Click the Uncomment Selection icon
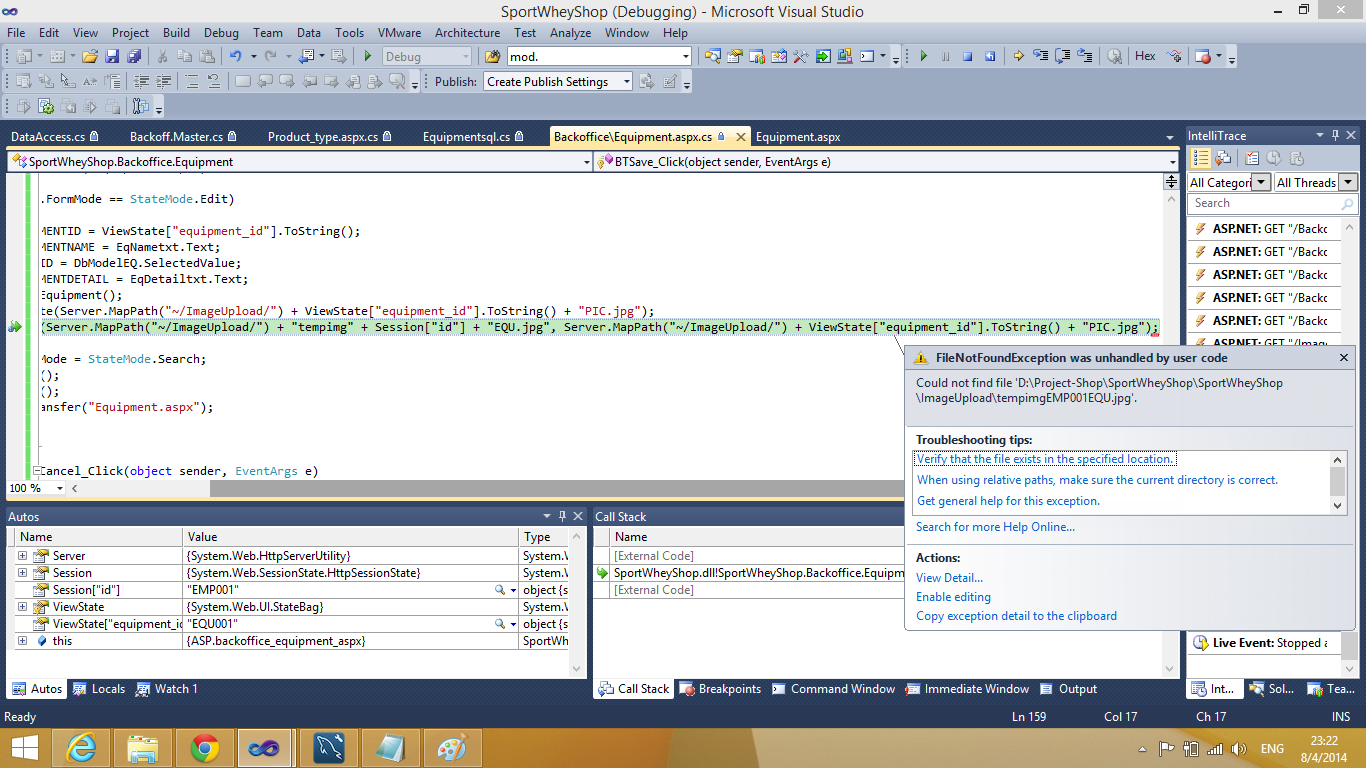Image resolution: width=1366 pixels, height=768 pixels. (214, 82)
